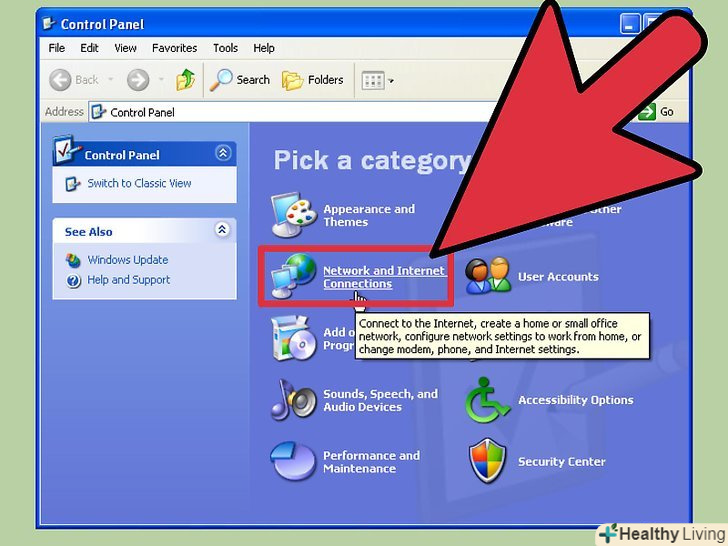
Task: Click the Accessibility Options wheelchair icon
Action: (487, 400)
